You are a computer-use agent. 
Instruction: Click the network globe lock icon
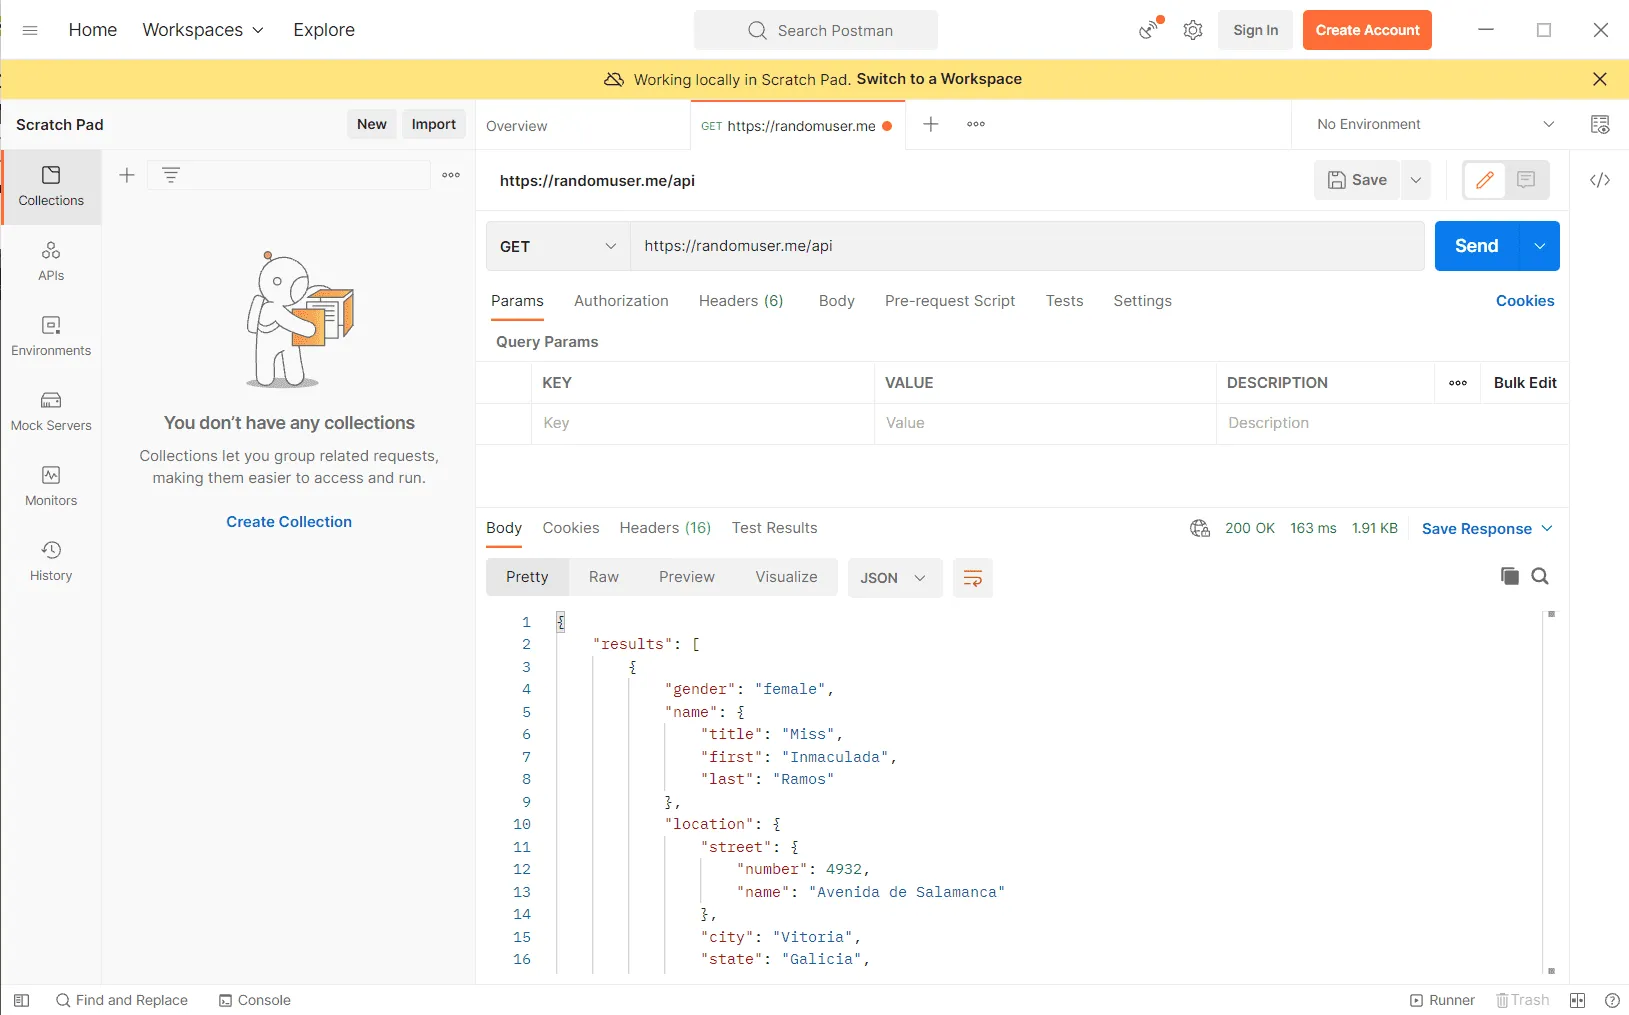(x=1200, y=528)
